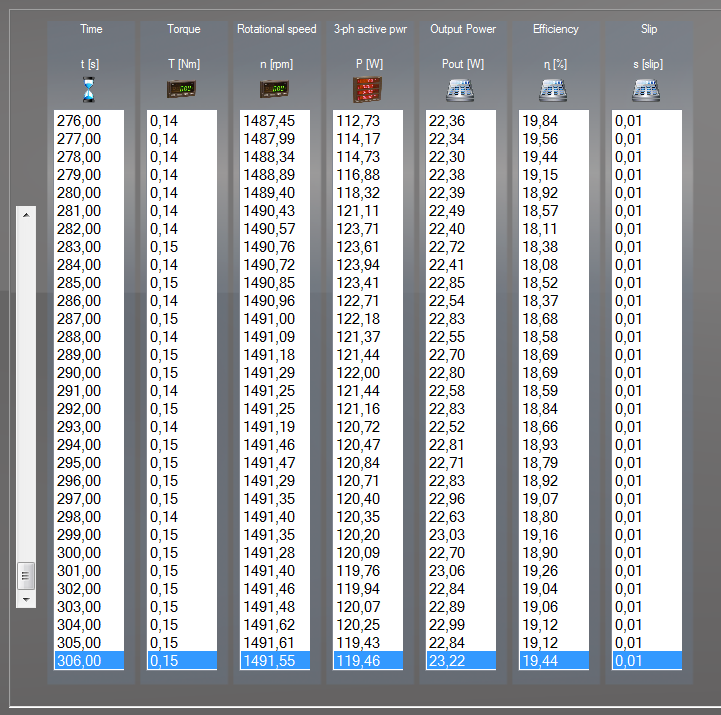The height and width of the screenshot is (715, 721).
Task: Select highlighted active power value 119,46
Action: tap(368, 661)
